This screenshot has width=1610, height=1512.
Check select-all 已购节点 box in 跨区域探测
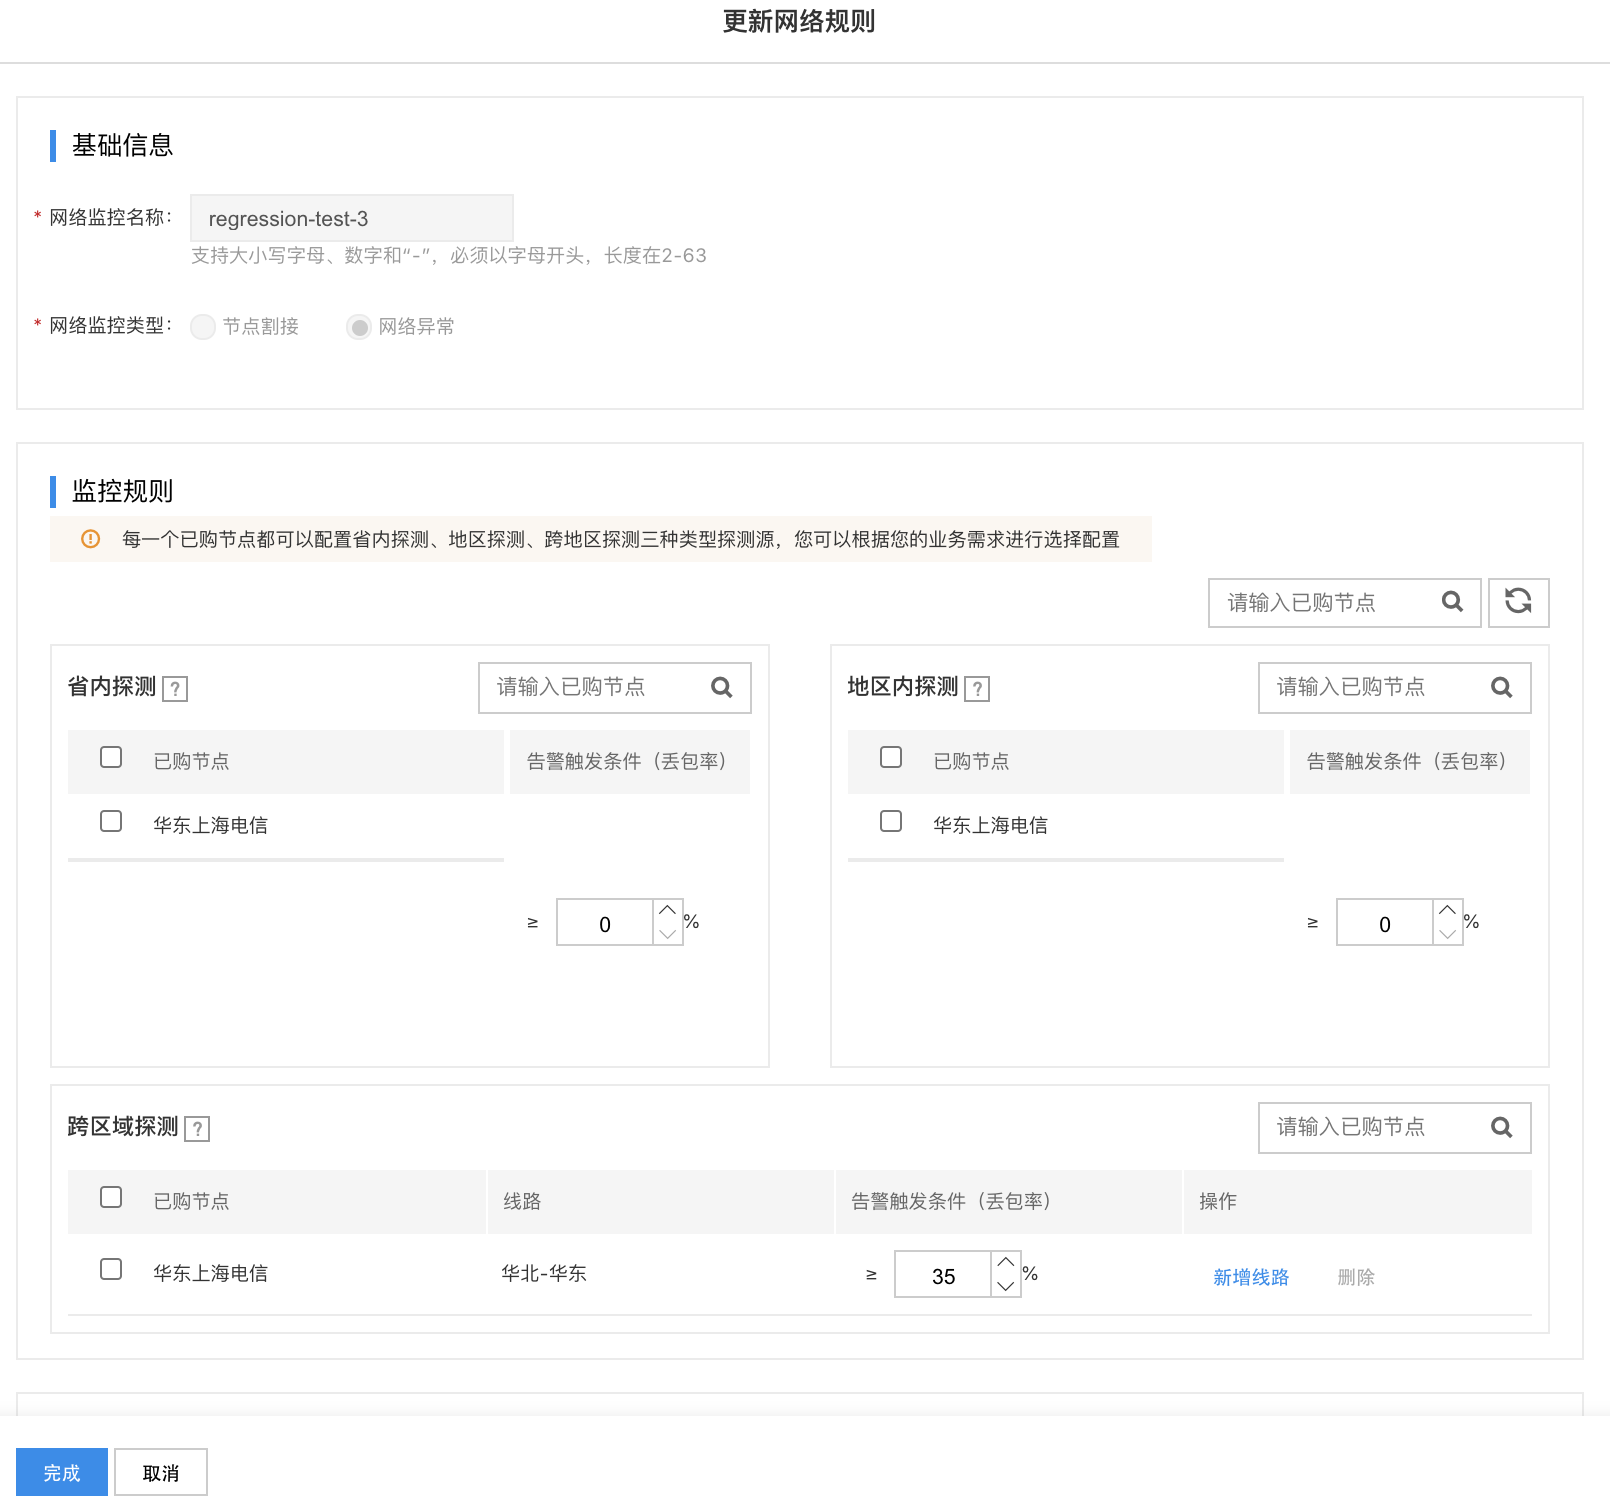tap(111, 1197)
